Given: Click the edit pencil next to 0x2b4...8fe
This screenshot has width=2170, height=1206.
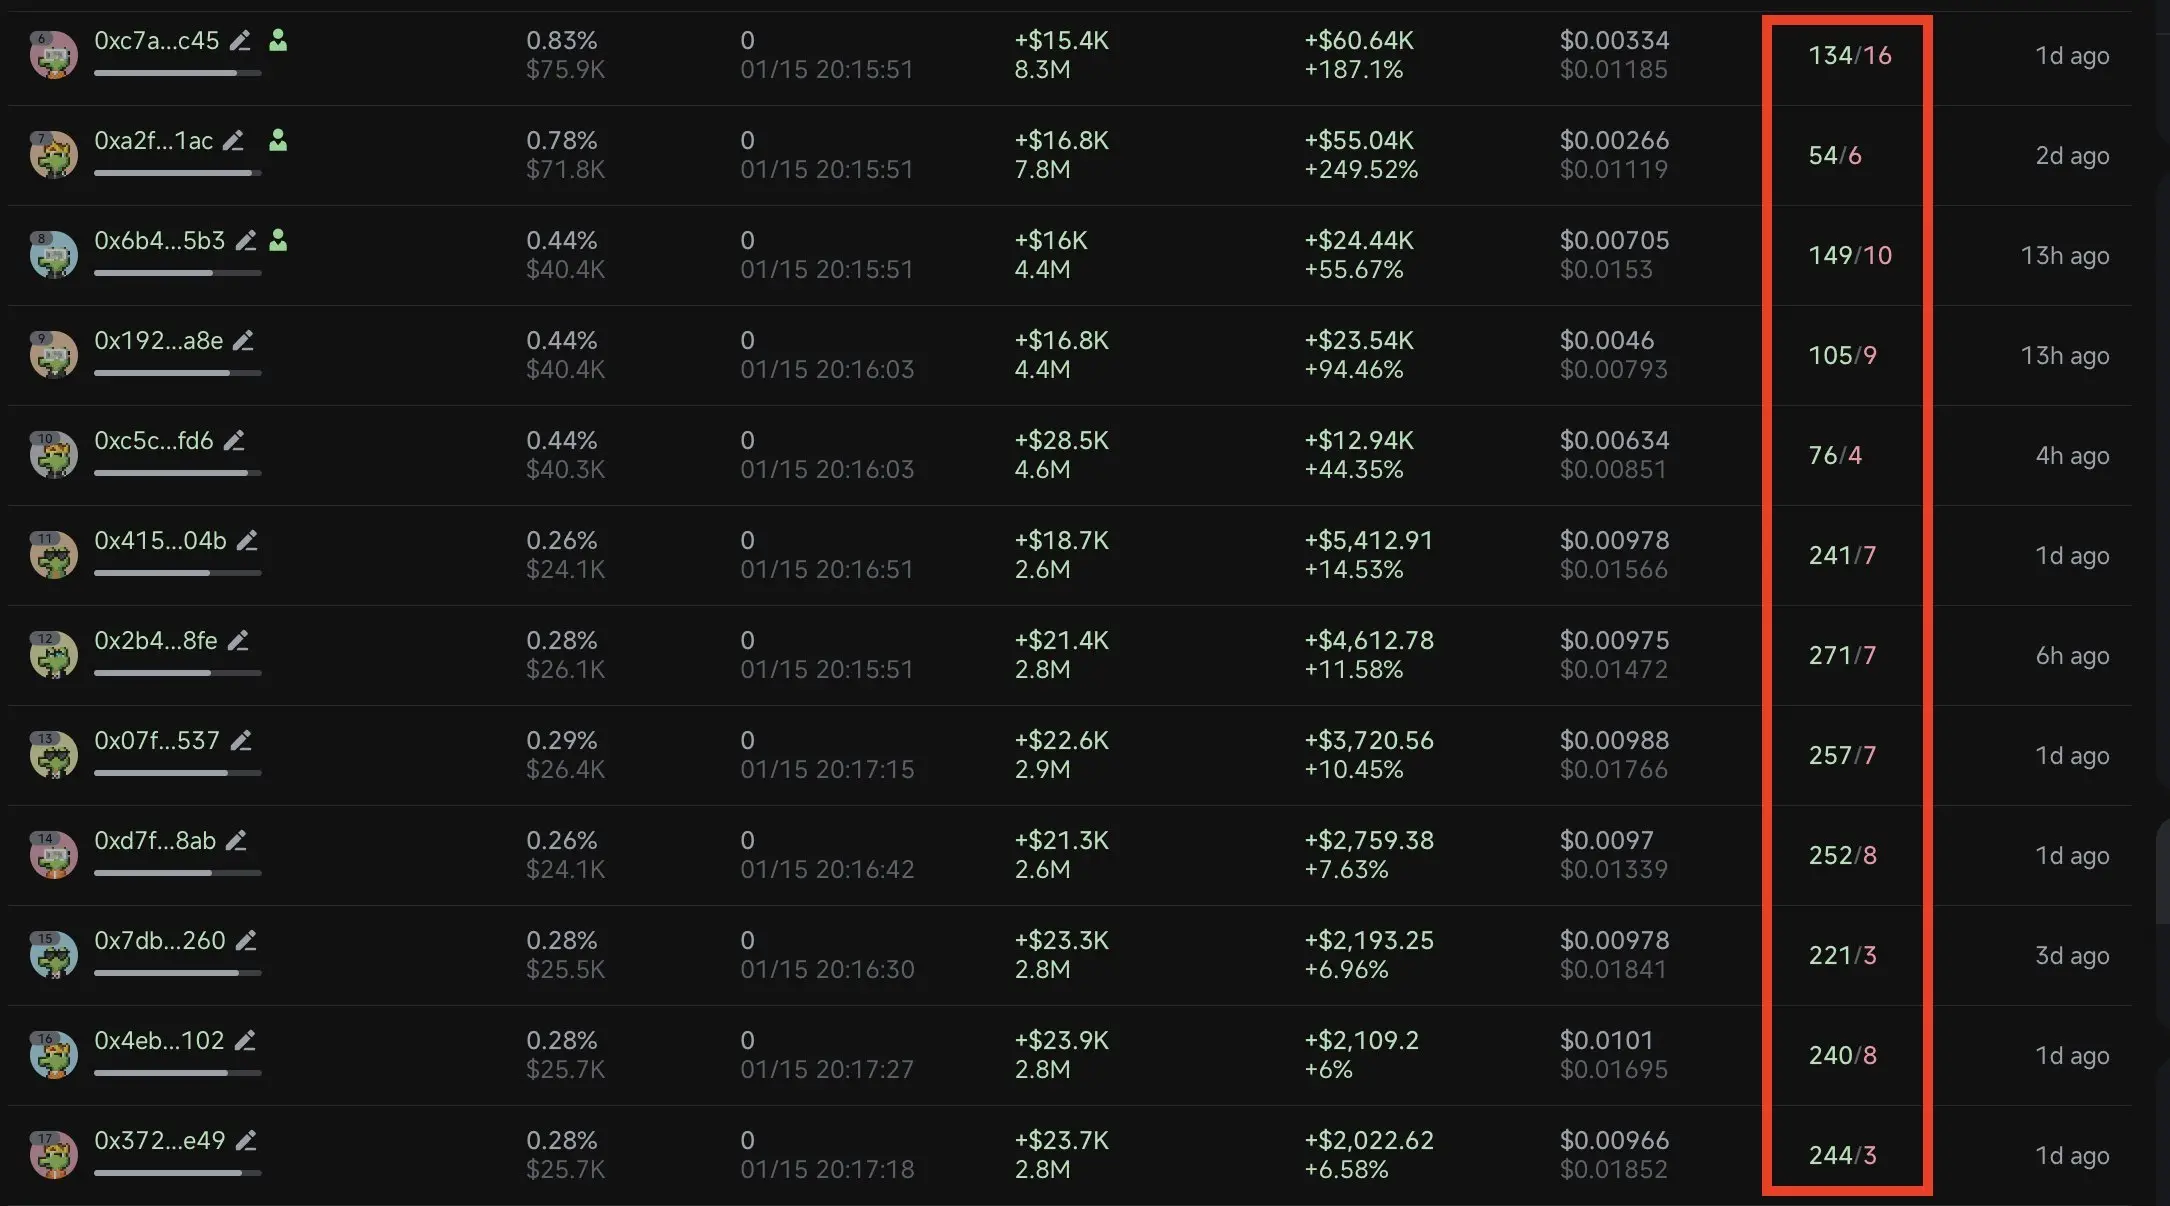Looking at the screenshot, I should (238, 641).
